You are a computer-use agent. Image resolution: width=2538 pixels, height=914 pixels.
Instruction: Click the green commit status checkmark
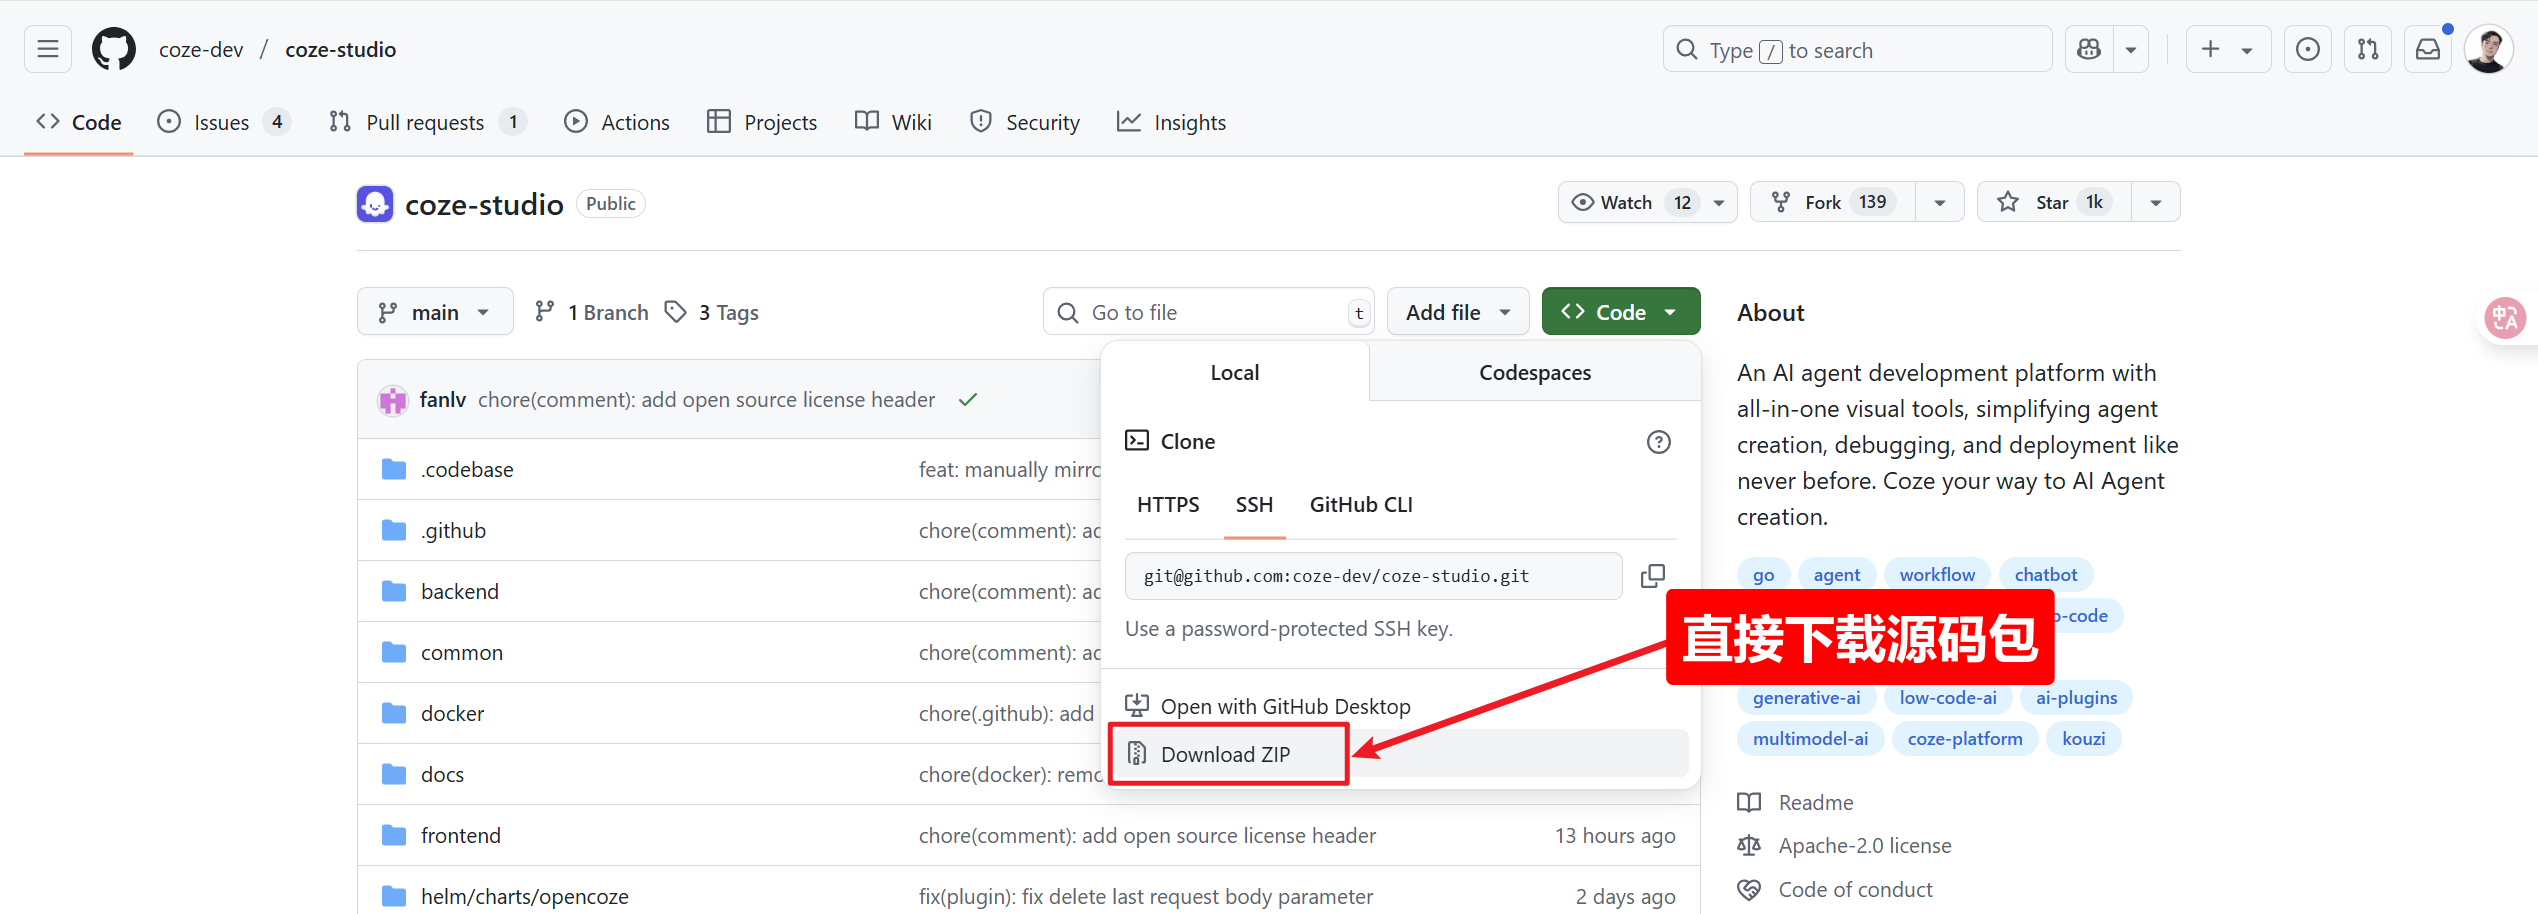pyautogui.click(x=968, y=400)
